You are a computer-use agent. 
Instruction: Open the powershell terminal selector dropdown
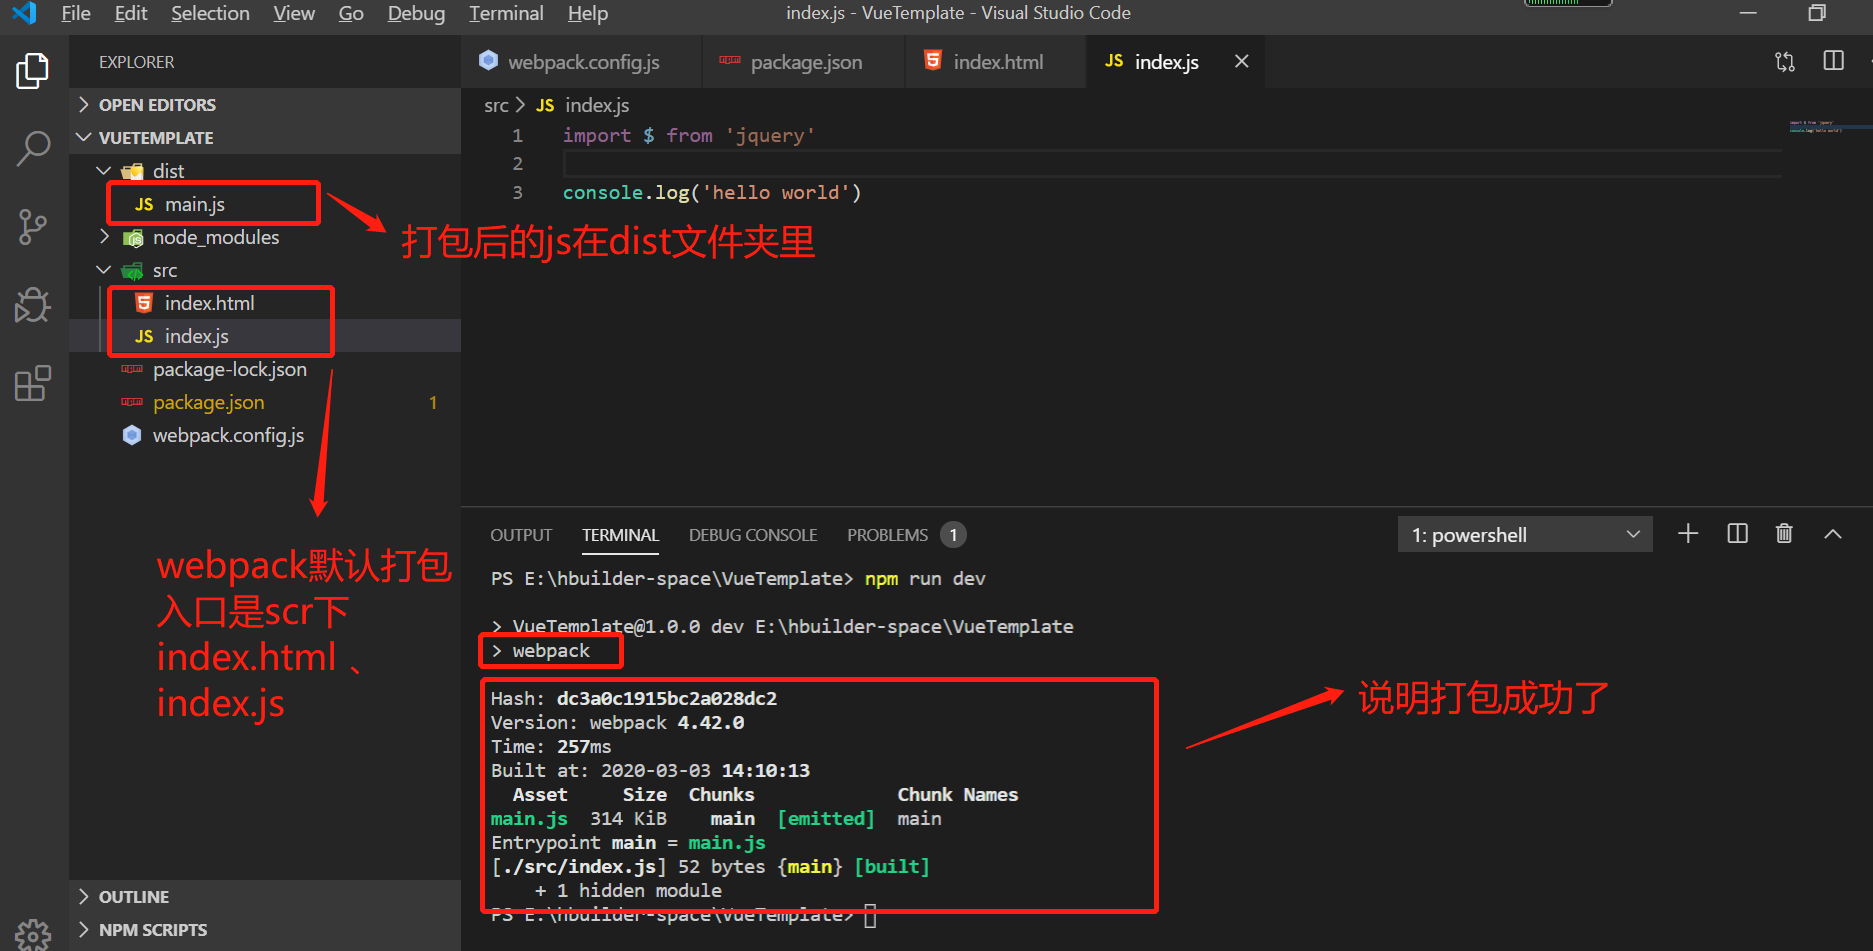(x=1525, y=535)
